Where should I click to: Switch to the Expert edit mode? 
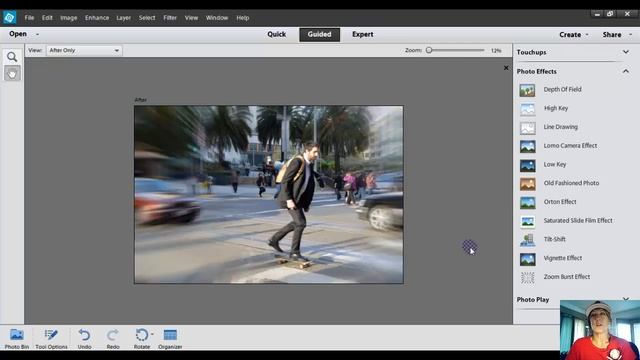pos(363,34)
